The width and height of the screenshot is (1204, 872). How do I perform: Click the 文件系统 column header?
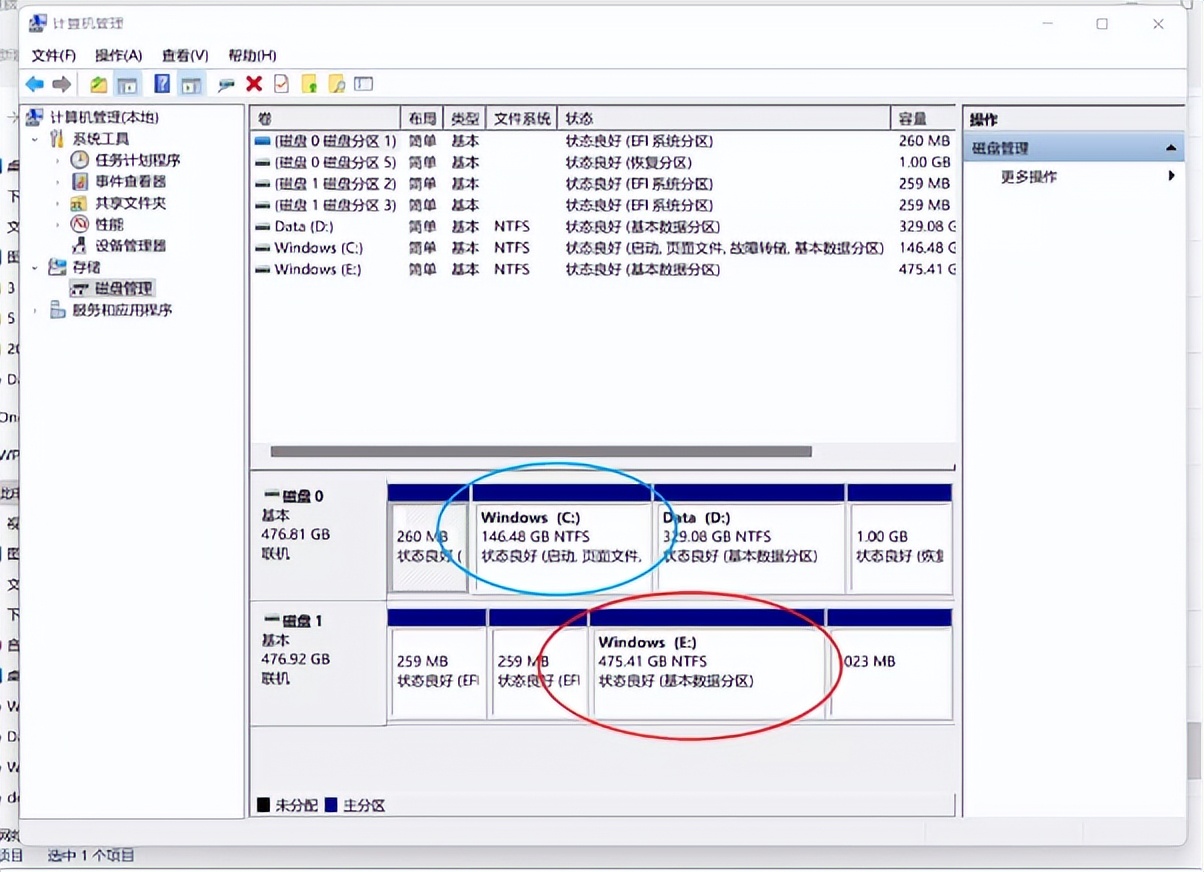pos(522,119)
